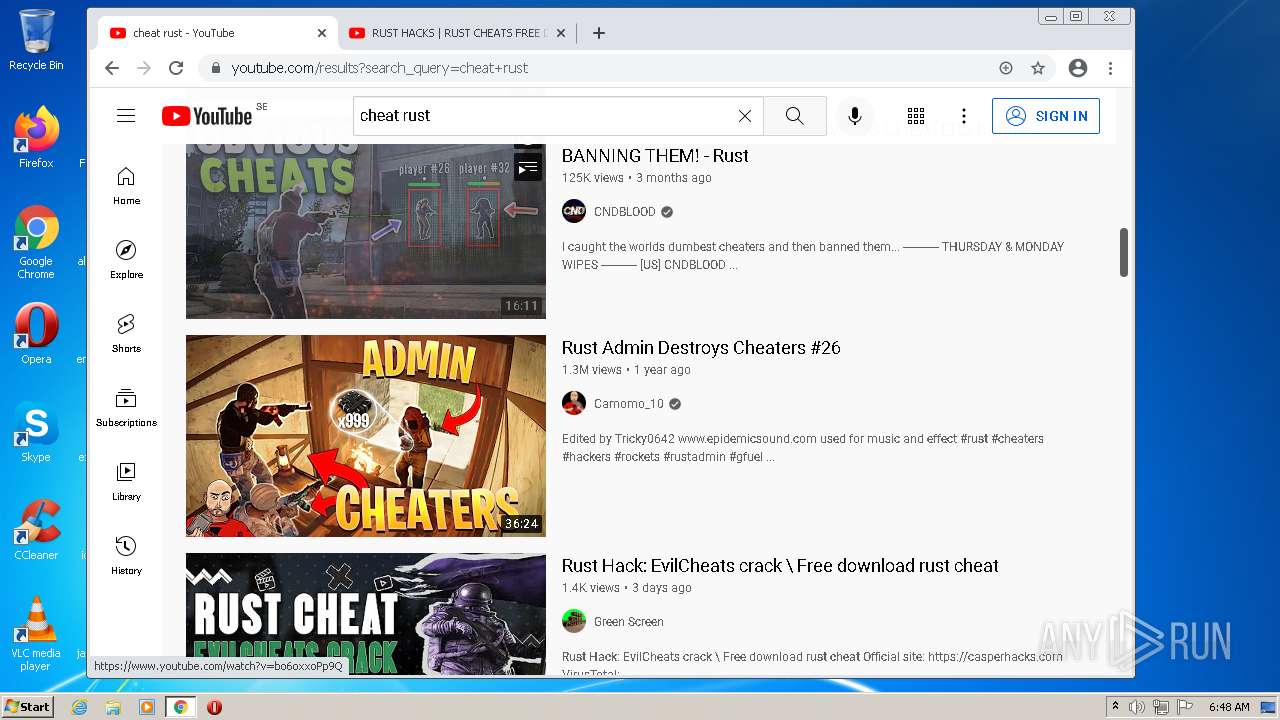
Task: Open YouTube settings three-dot menu
Action: [x=964, y=116]
